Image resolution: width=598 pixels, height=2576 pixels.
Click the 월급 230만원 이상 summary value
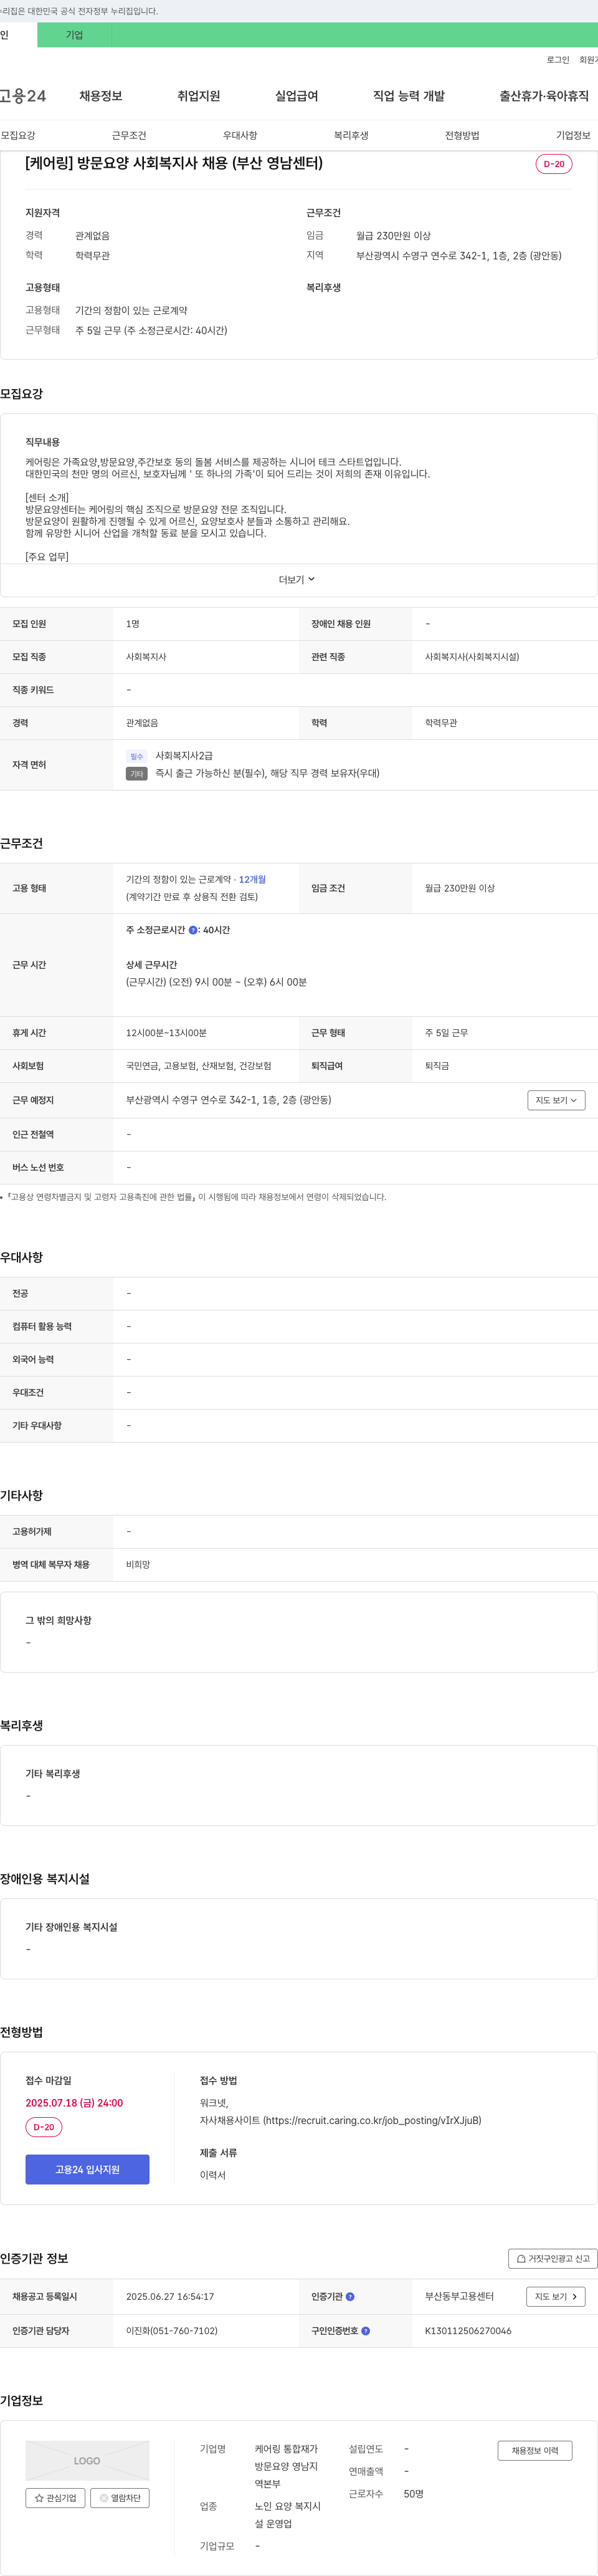tap(394, 236)
